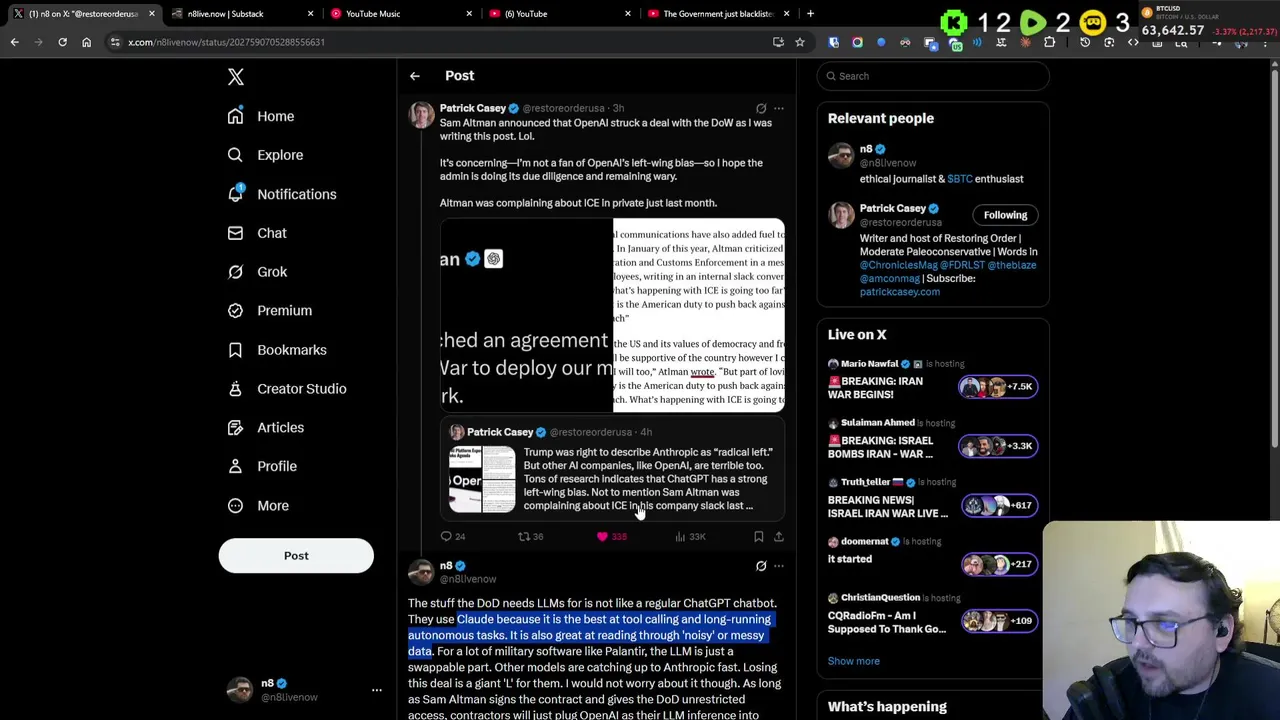Click the BTCUSD price ticker widget

1208,22
